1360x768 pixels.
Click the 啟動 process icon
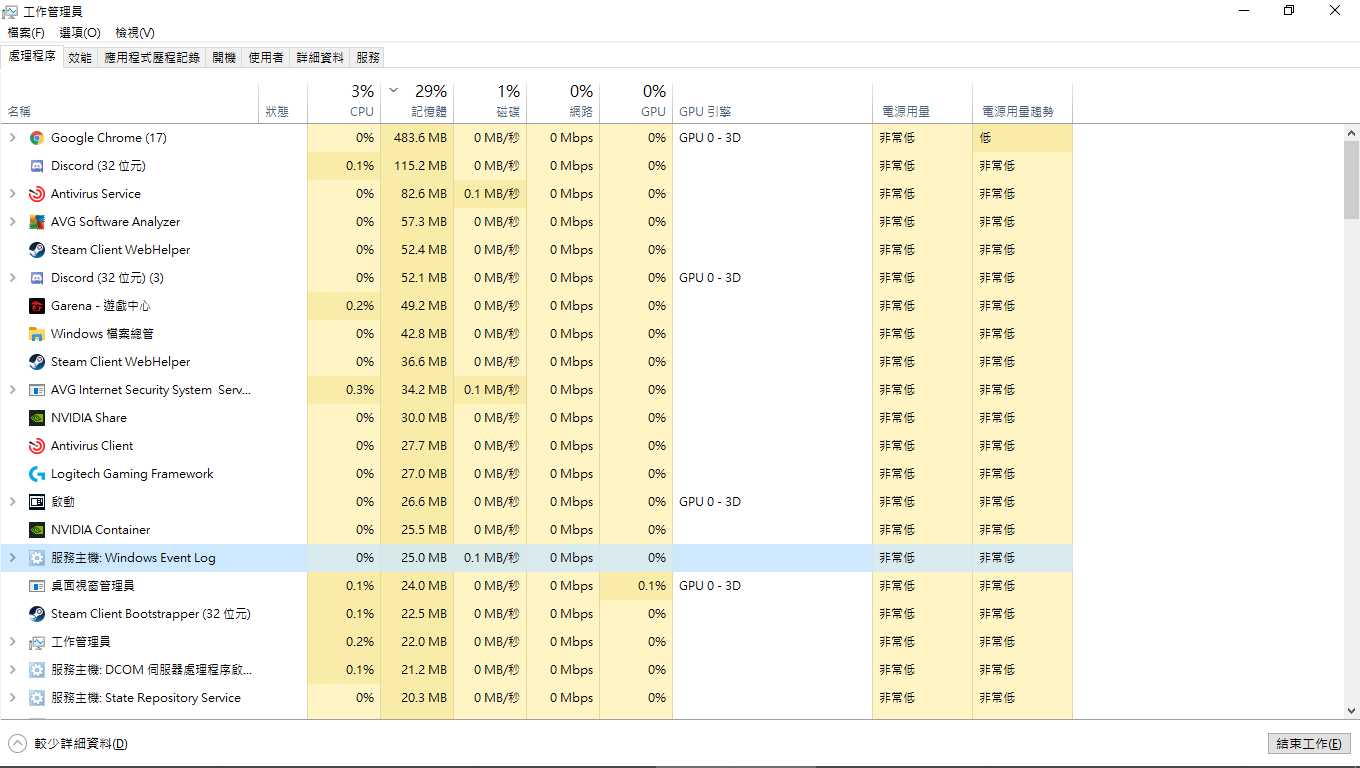coord(37,502)
